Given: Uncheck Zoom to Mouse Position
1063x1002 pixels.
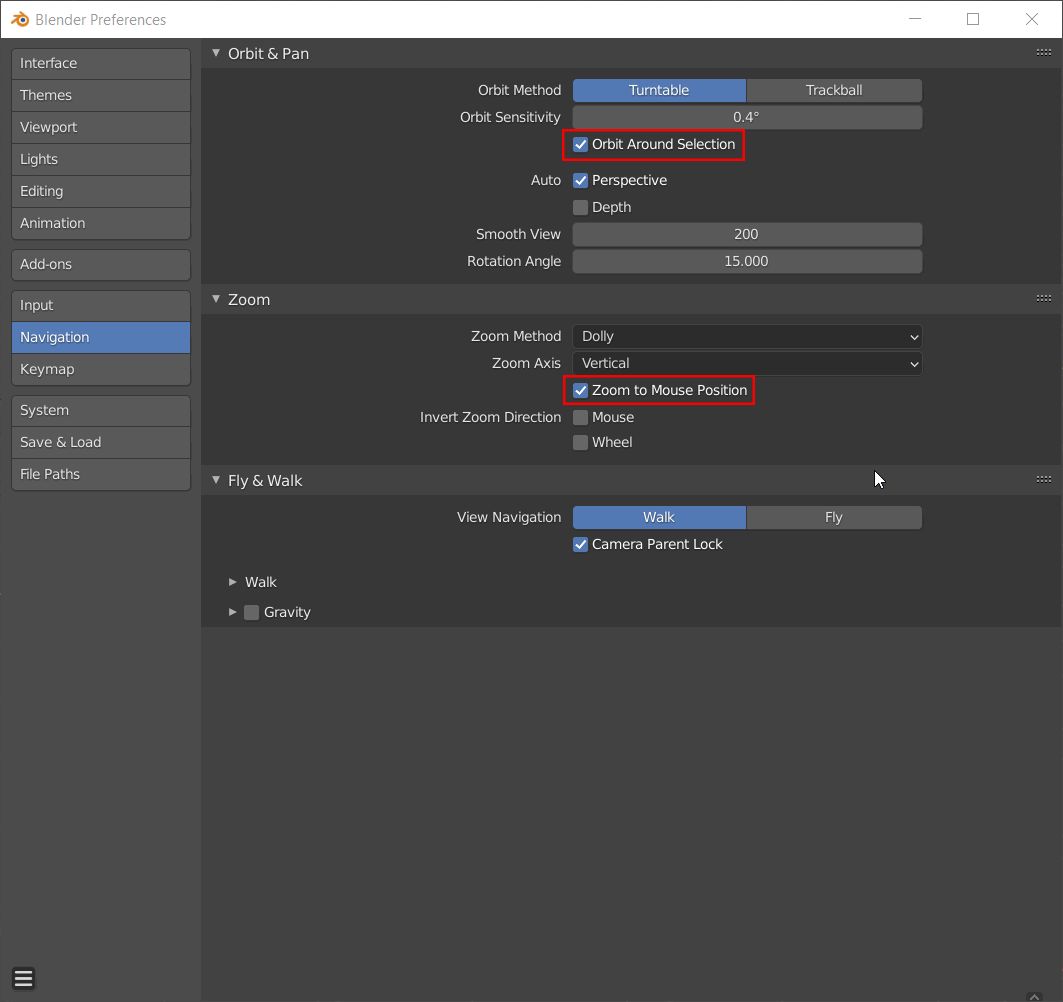Looking at the screenshot, I should (580, 390).
